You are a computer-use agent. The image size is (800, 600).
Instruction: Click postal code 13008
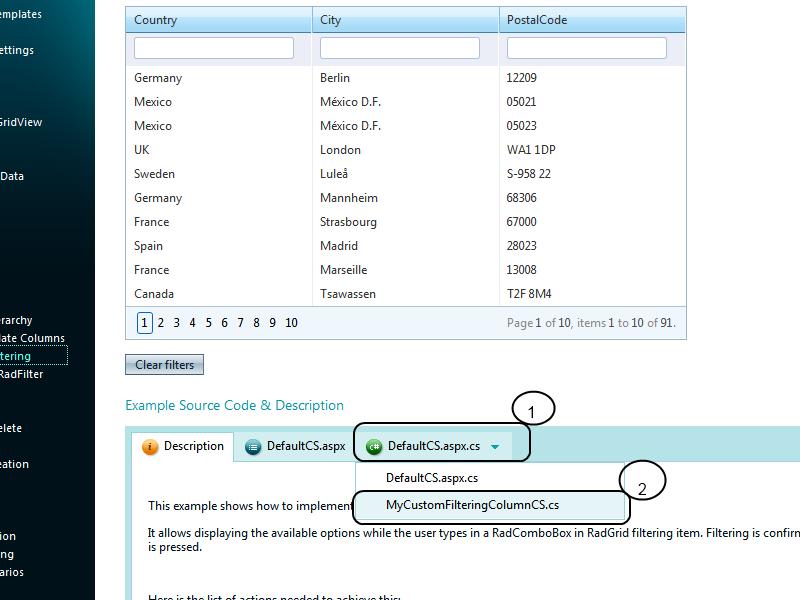click(521, 270)
